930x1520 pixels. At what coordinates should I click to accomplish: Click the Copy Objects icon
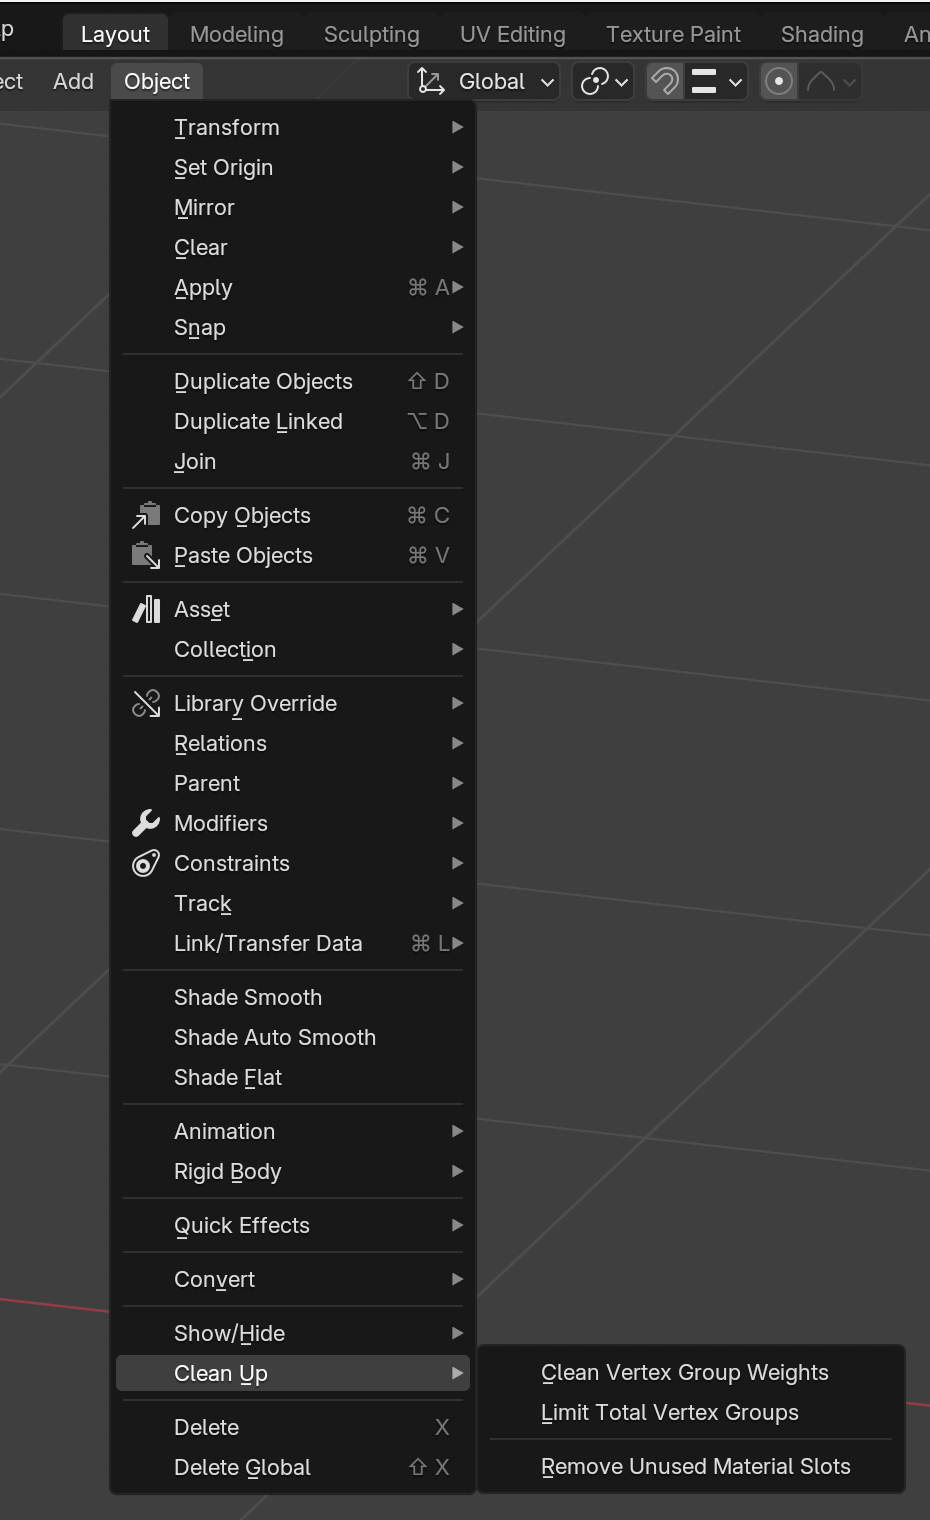click(x=146, y=516)
